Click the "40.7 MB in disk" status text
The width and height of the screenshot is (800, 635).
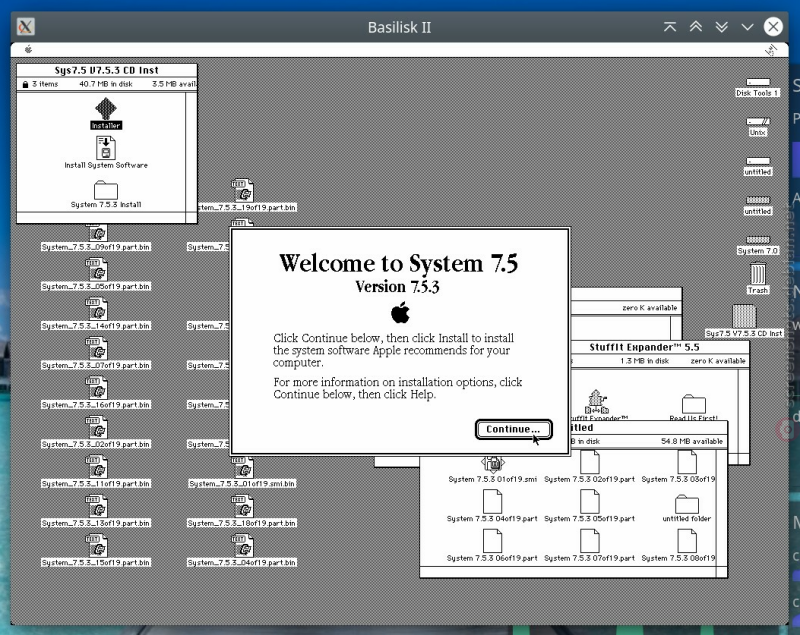(x=106, y=84)
